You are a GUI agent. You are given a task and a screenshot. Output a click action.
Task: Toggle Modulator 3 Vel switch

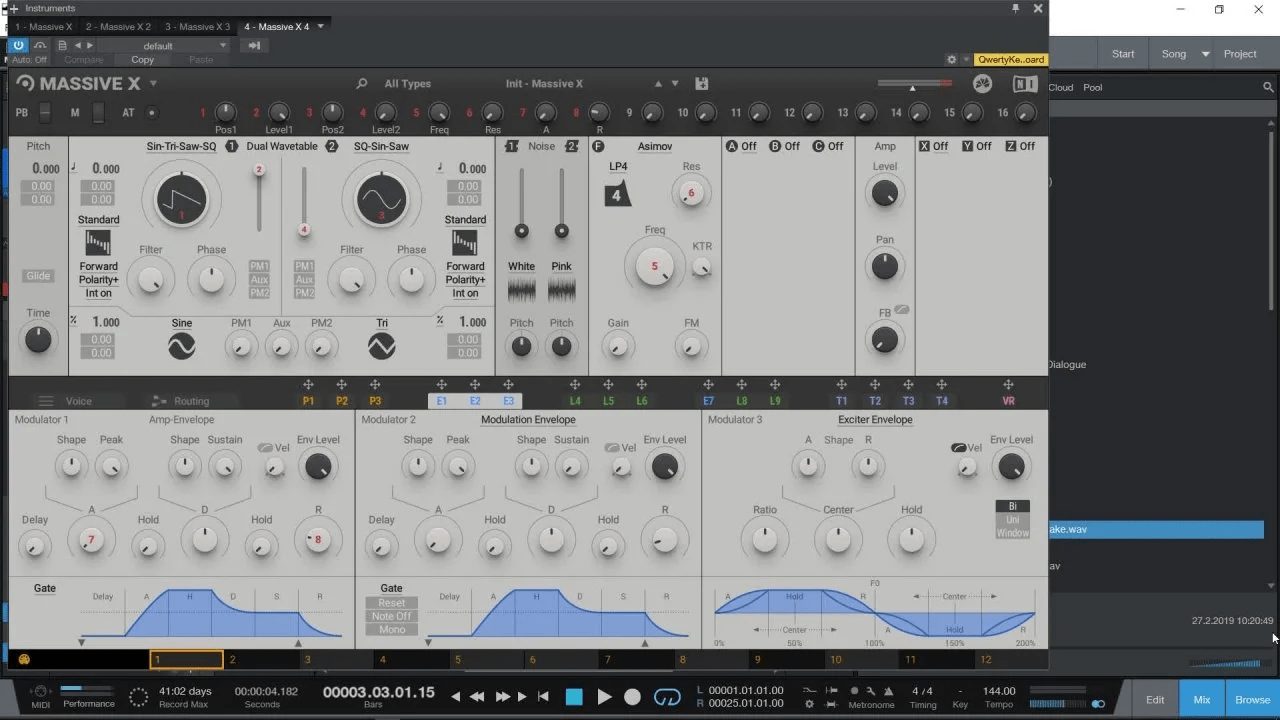(959, 448)
